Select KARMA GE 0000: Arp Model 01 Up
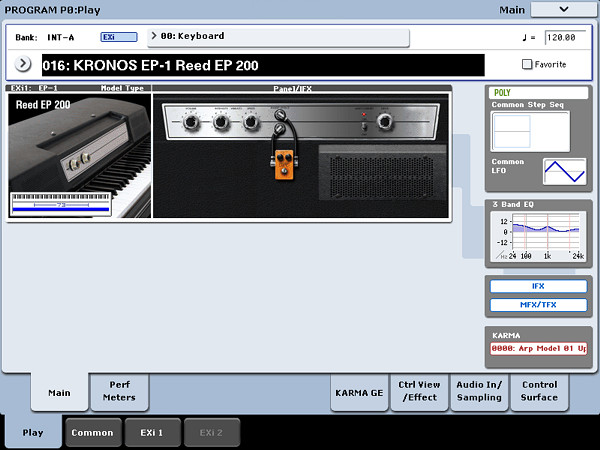This screenshot has width=600, height=450. (538, 349)
